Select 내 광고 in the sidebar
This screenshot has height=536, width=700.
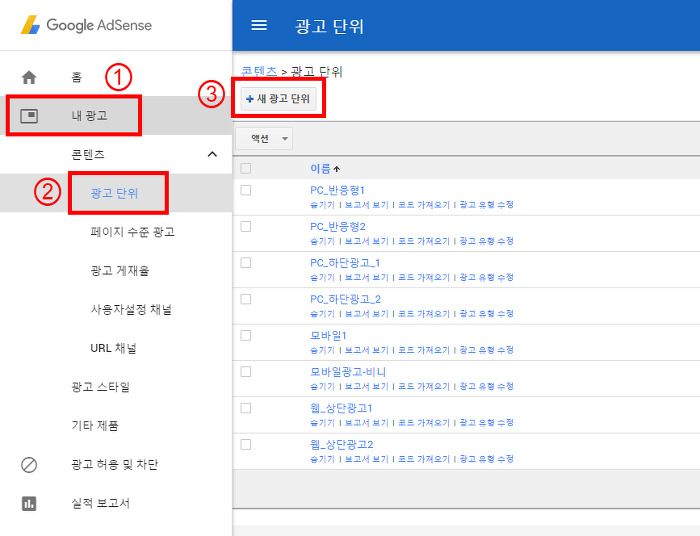click(89, 116)
